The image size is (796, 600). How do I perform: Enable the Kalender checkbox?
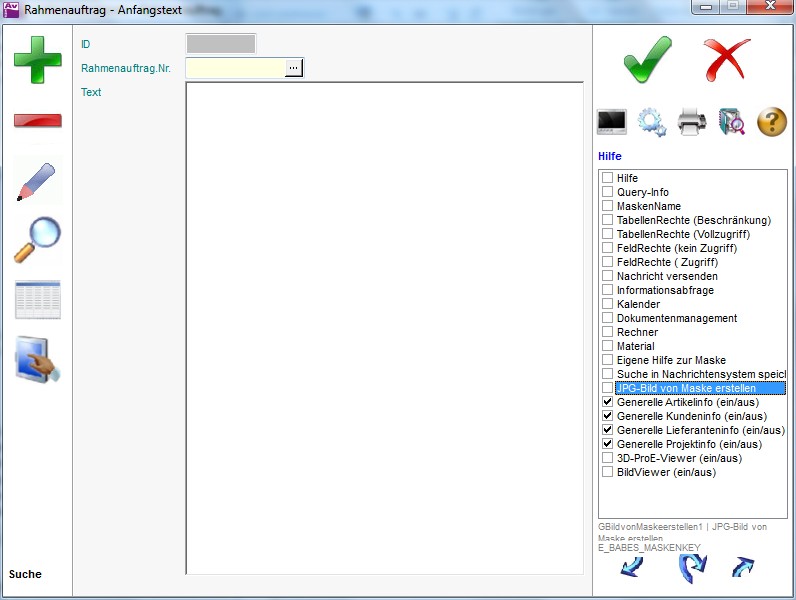607,304
